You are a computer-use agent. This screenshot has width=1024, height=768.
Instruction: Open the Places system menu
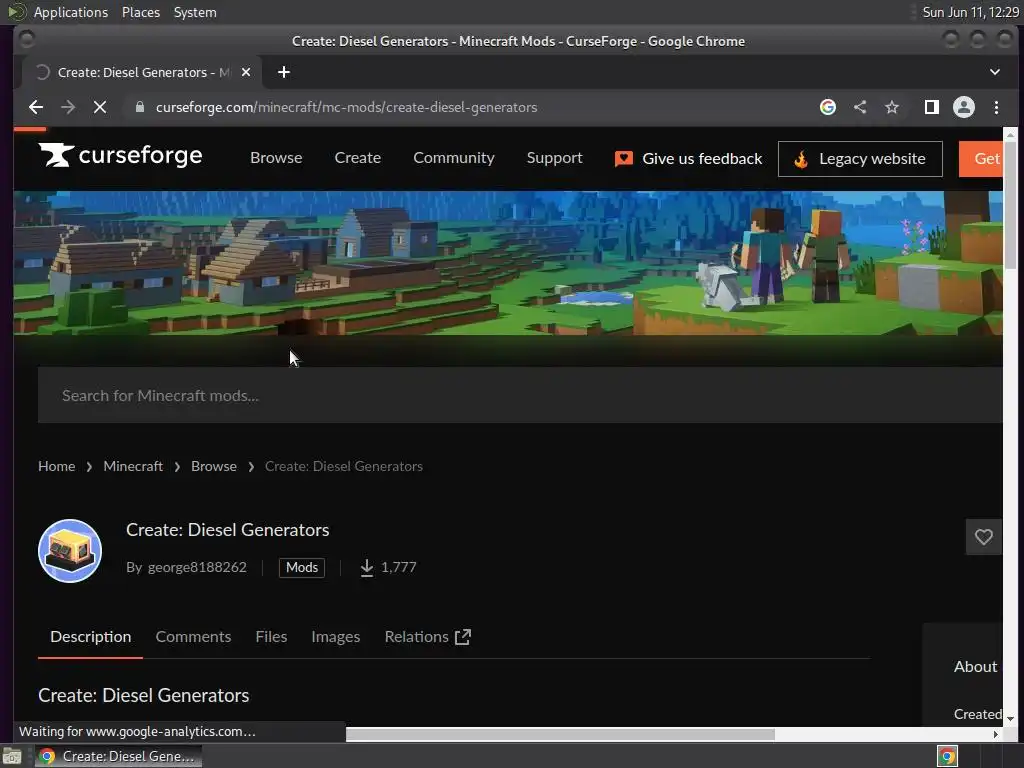141,12
